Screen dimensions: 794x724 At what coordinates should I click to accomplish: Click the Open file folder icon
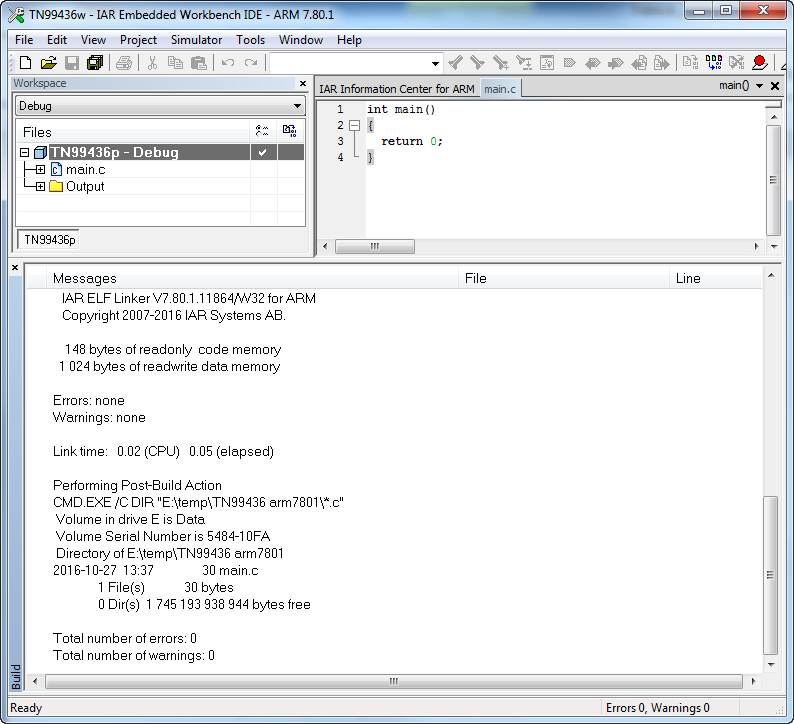click(48, 63)
